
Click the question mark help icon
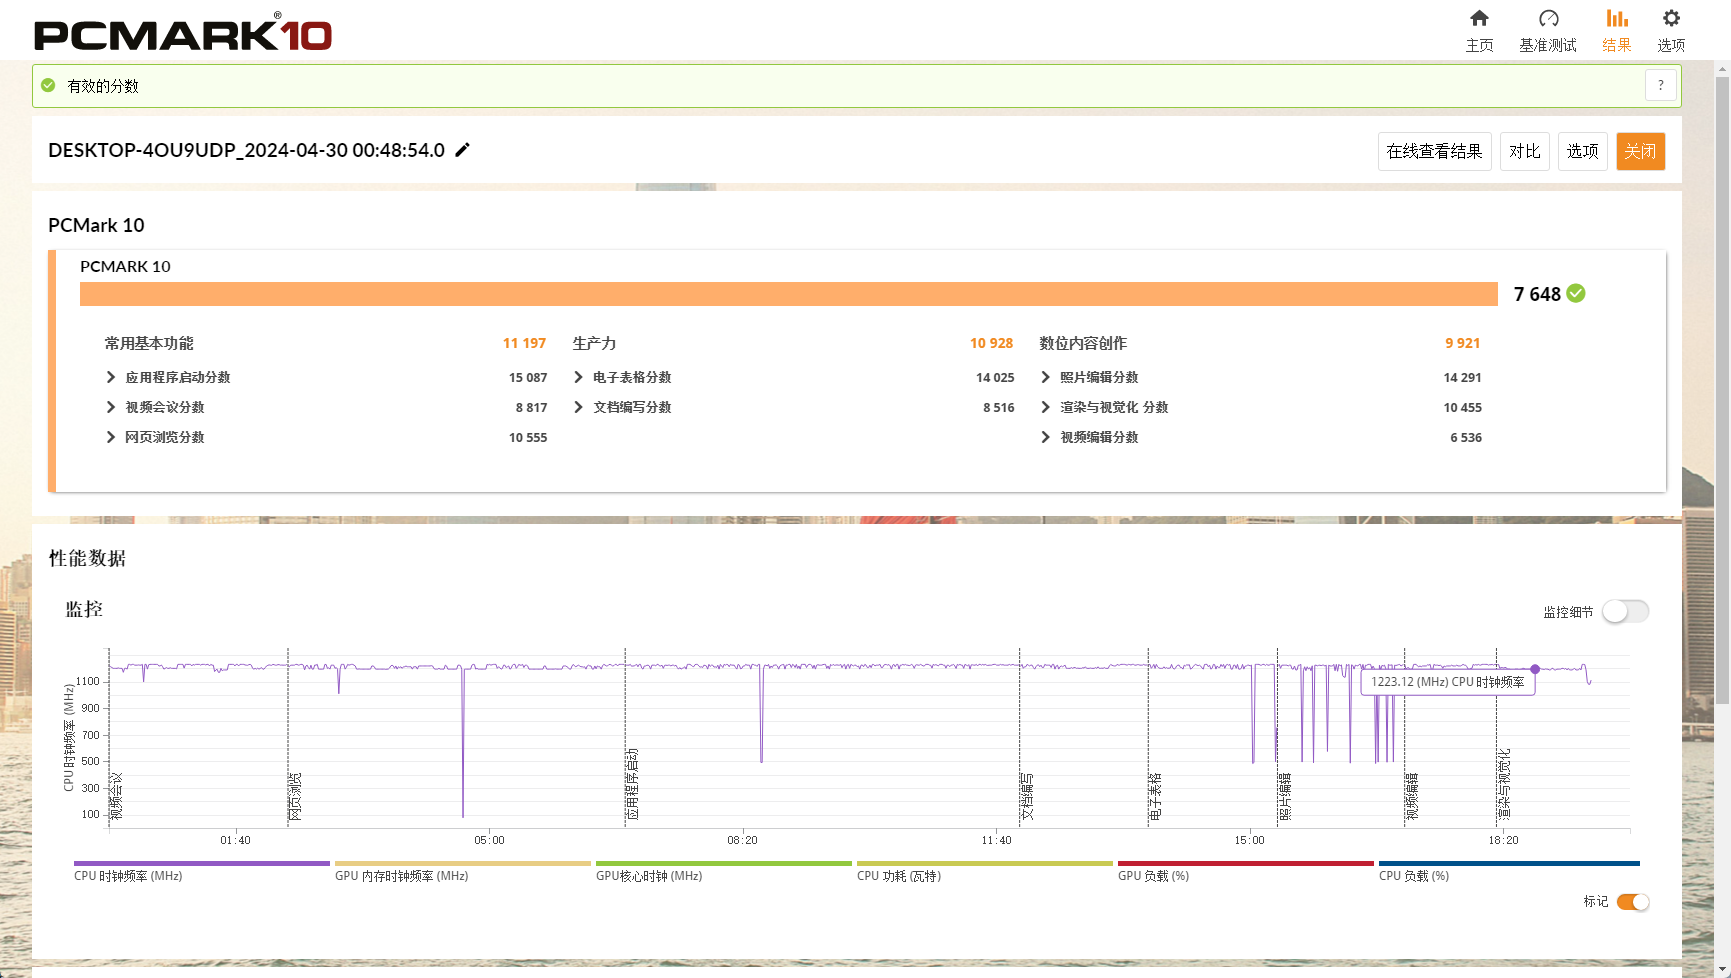(x=1660, y=86)
